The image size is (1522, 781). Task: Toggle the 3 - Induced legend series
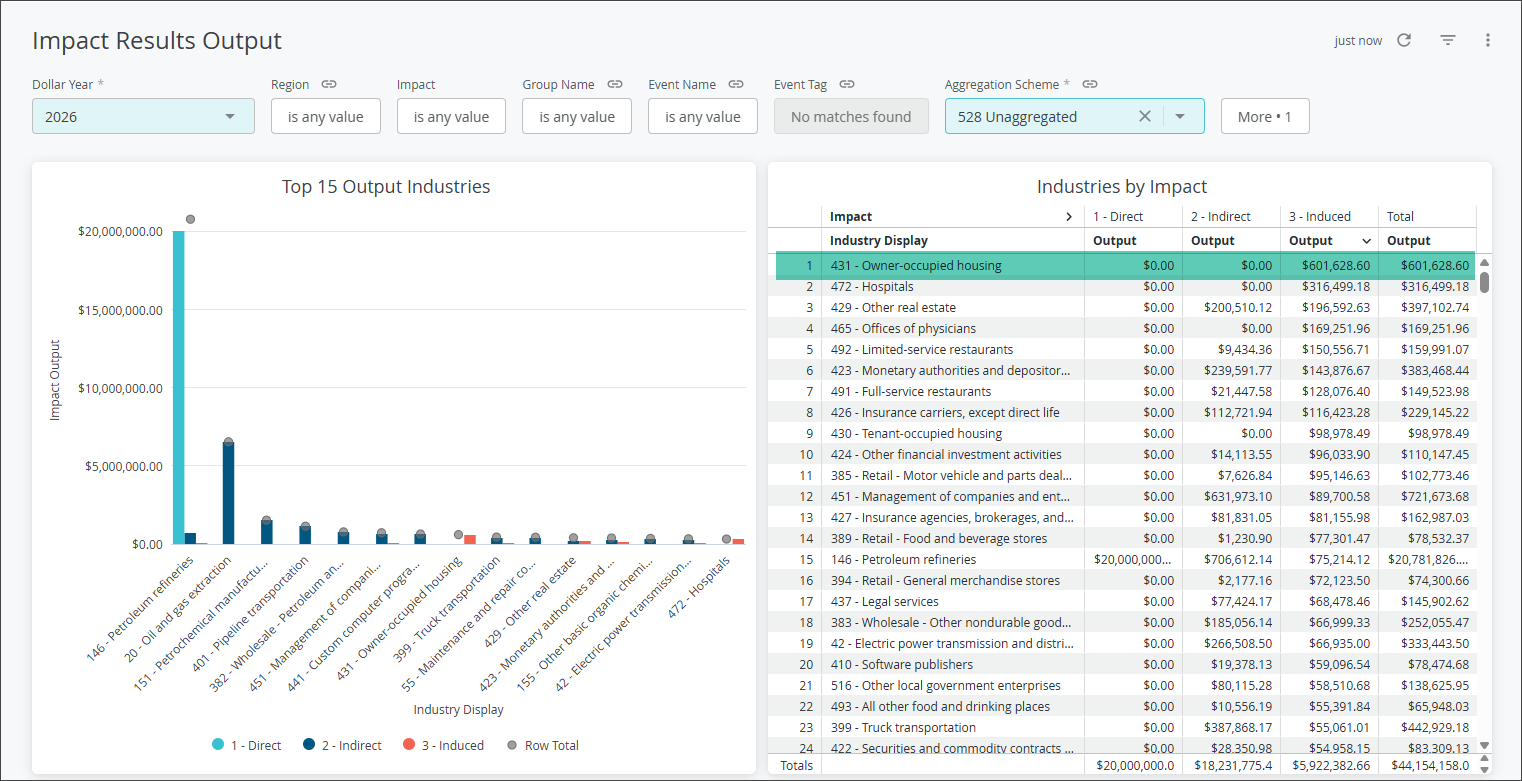pyautogui.click(x=443, y=745)
